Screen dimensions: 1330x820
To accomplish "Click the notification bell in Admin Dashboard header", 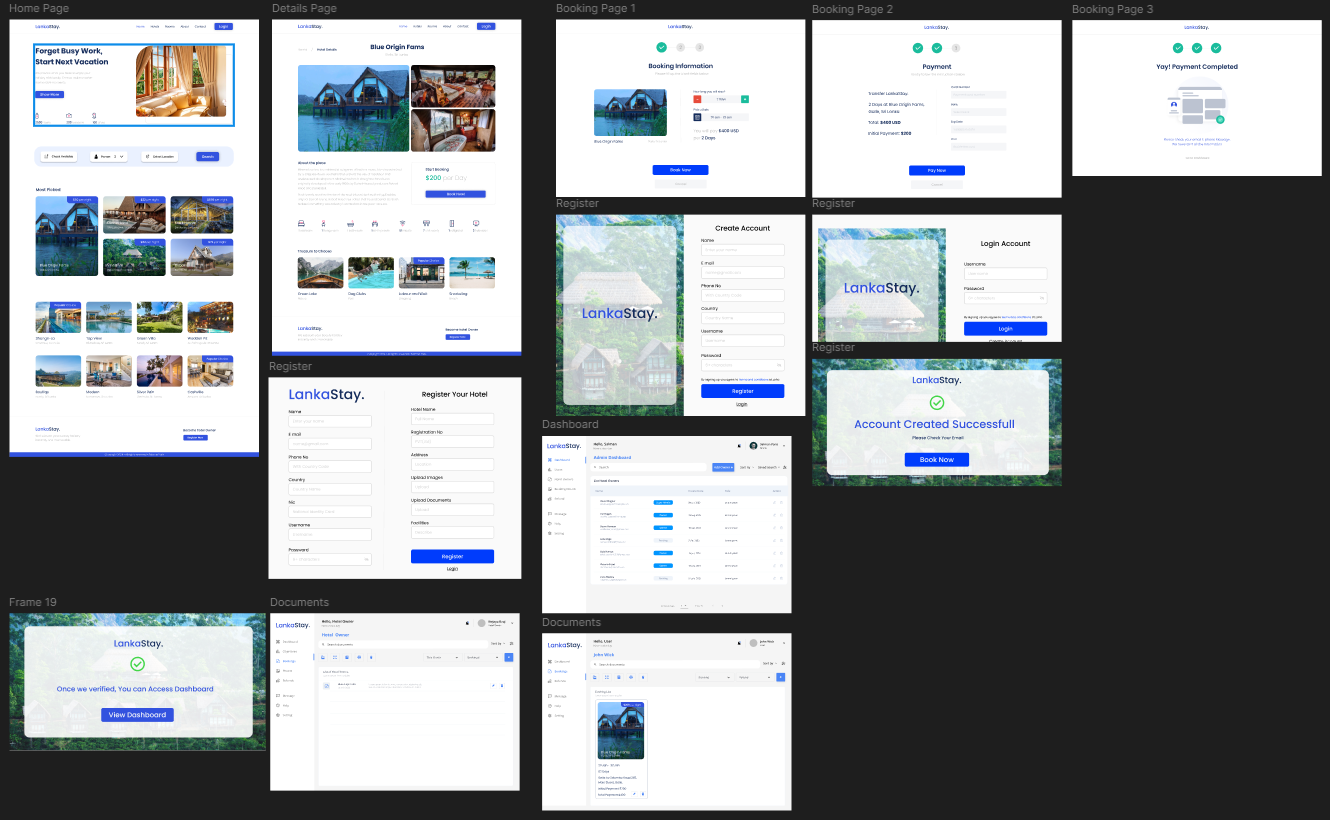I will coord(739,445).
